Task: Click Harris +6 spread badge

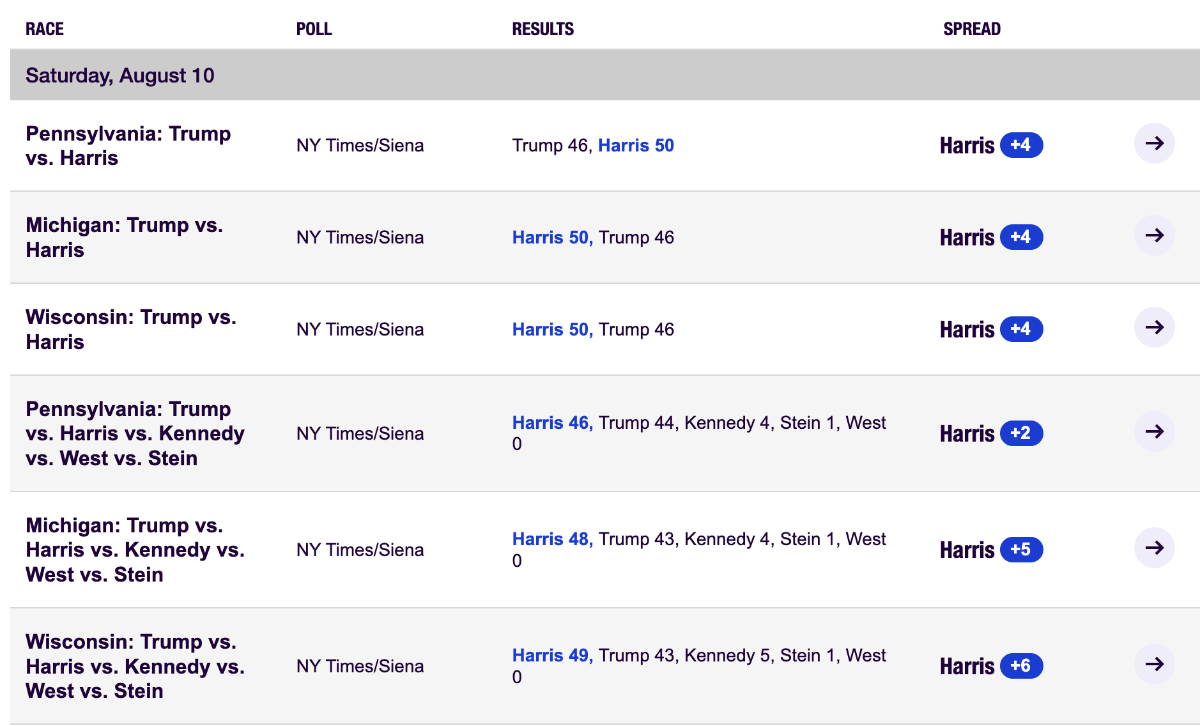Action: coord(1021,666)
